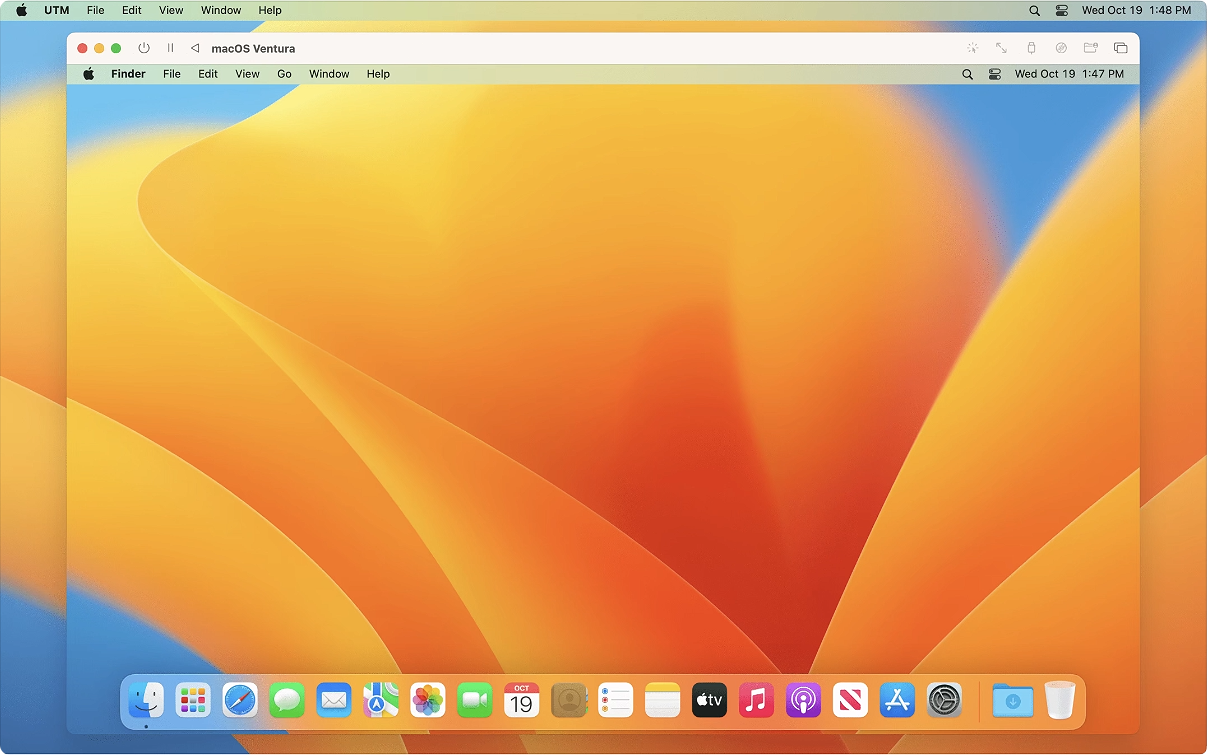Click the shared folder icon in UTM toolbar

tap(1091, 48)
